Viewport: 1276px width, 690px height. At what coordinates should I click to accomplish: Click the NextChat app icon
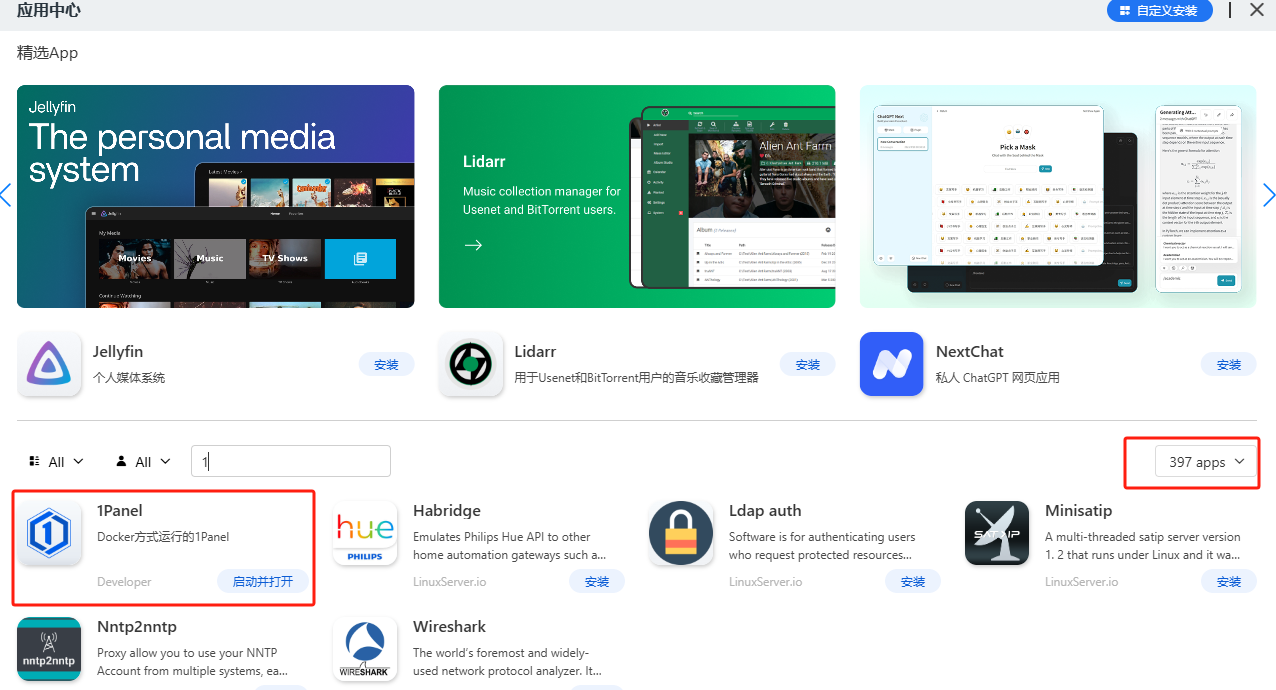click(x=892, y=364)
